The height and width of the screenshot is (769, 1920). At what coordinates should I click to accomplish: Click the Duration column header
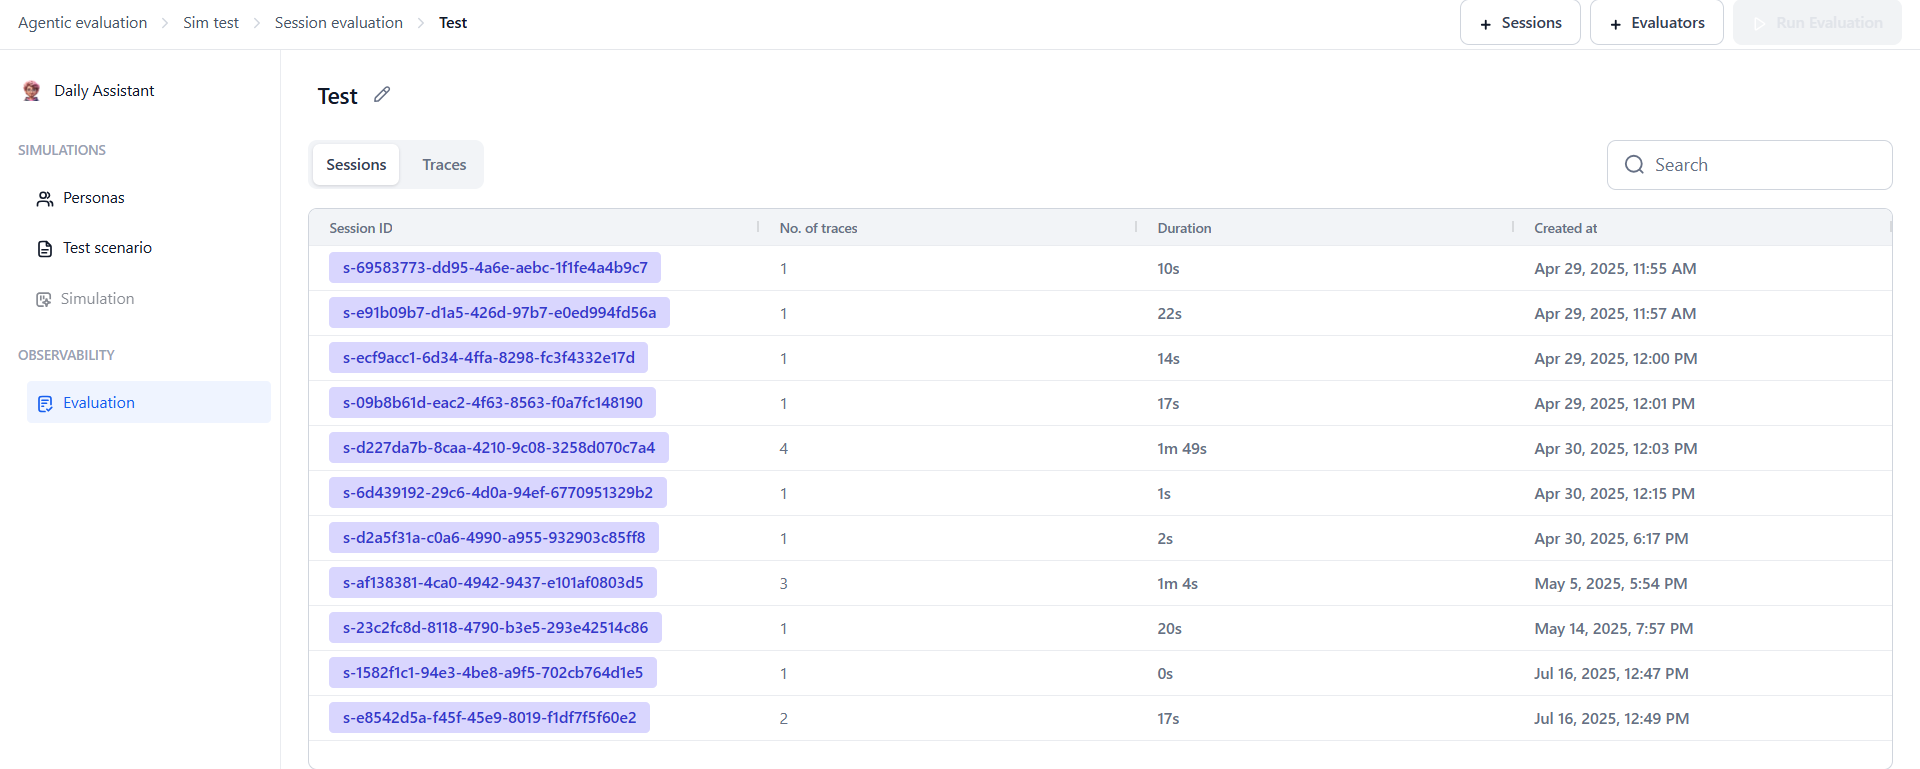(1184, 228)
